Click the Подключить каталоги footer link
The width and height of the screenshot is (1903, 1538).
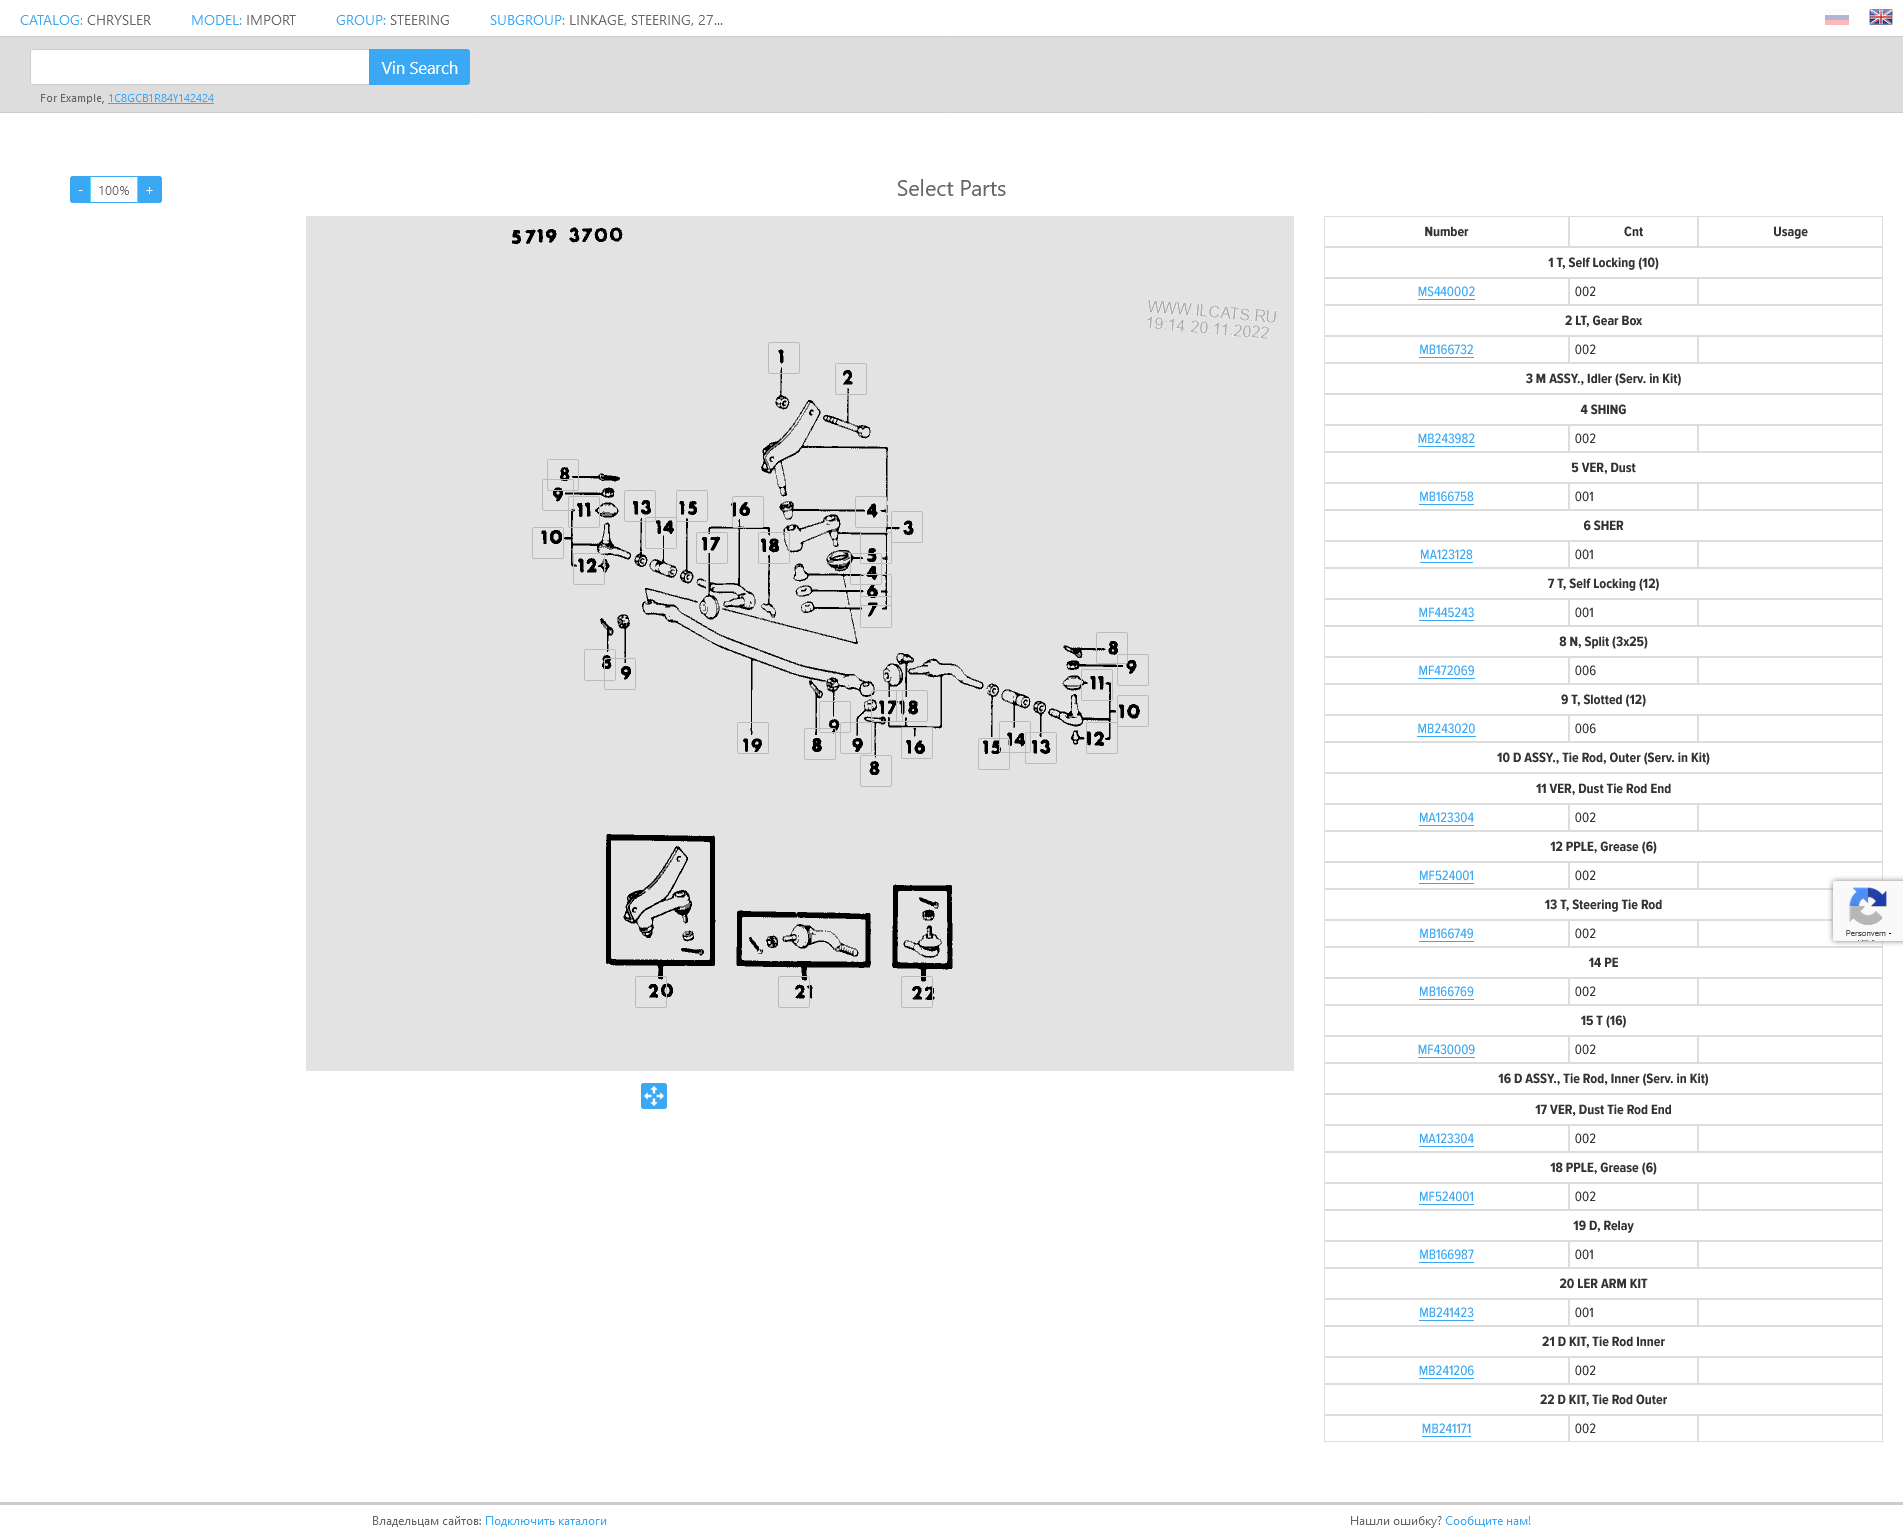coord(545,1521)
